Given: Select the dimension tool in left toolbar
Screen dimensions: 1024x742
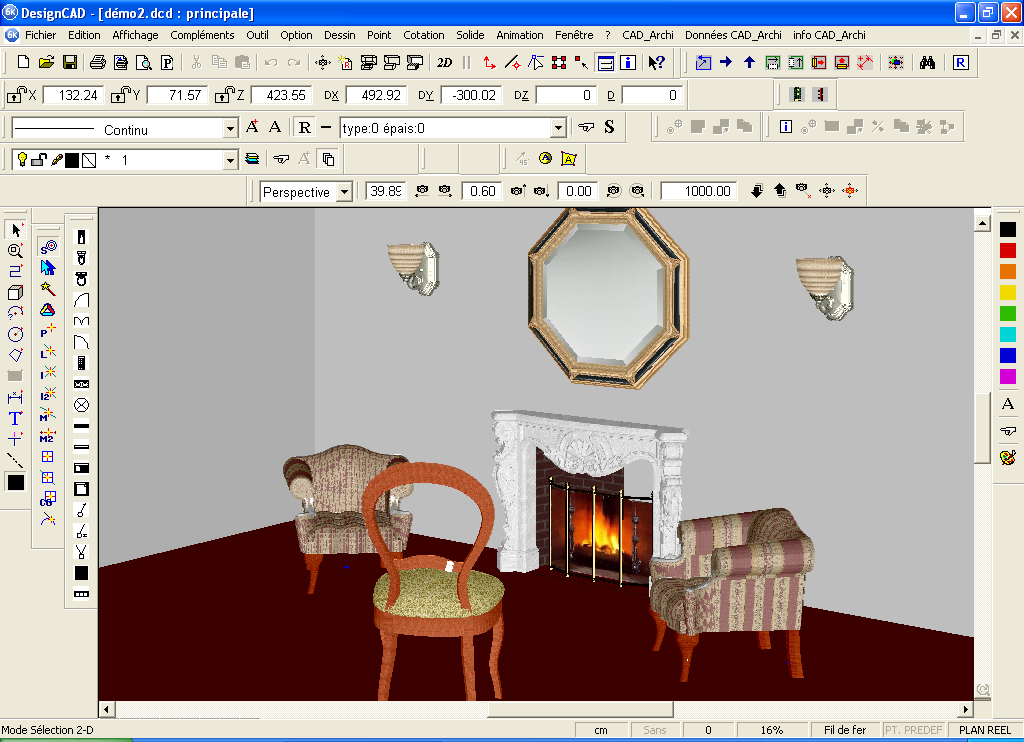Looking at the screenshot, I should point(16,397).
